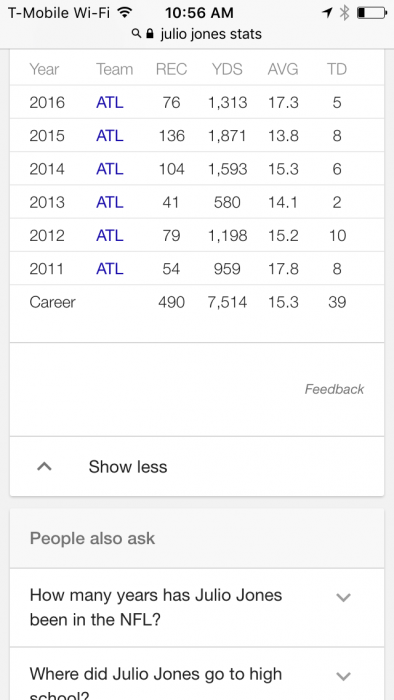Expand 'How many years has Julio Jones' question

pyautogui.click(x=343, y=597)
